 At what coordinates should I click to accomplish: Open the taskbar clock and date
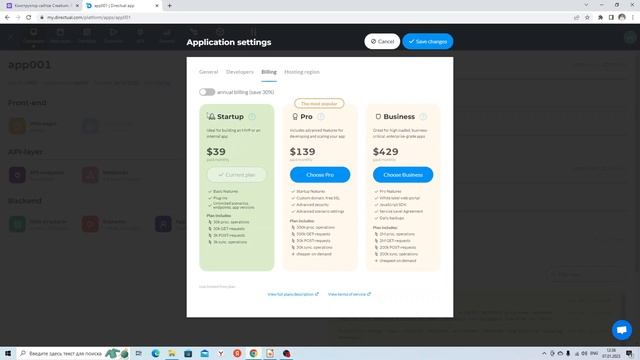611,353
